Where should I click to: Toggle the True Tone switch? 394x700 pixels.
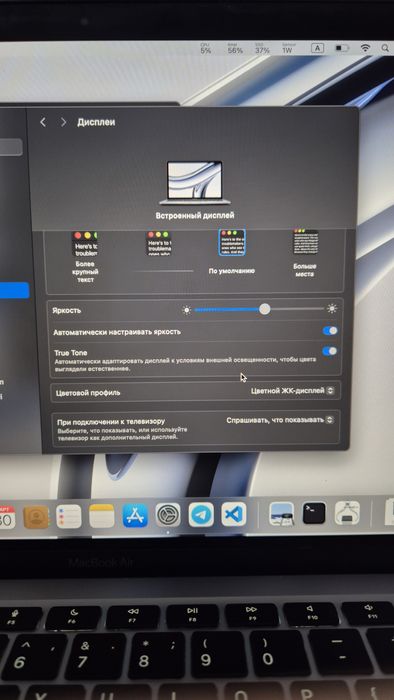click(x=329, y=351)
